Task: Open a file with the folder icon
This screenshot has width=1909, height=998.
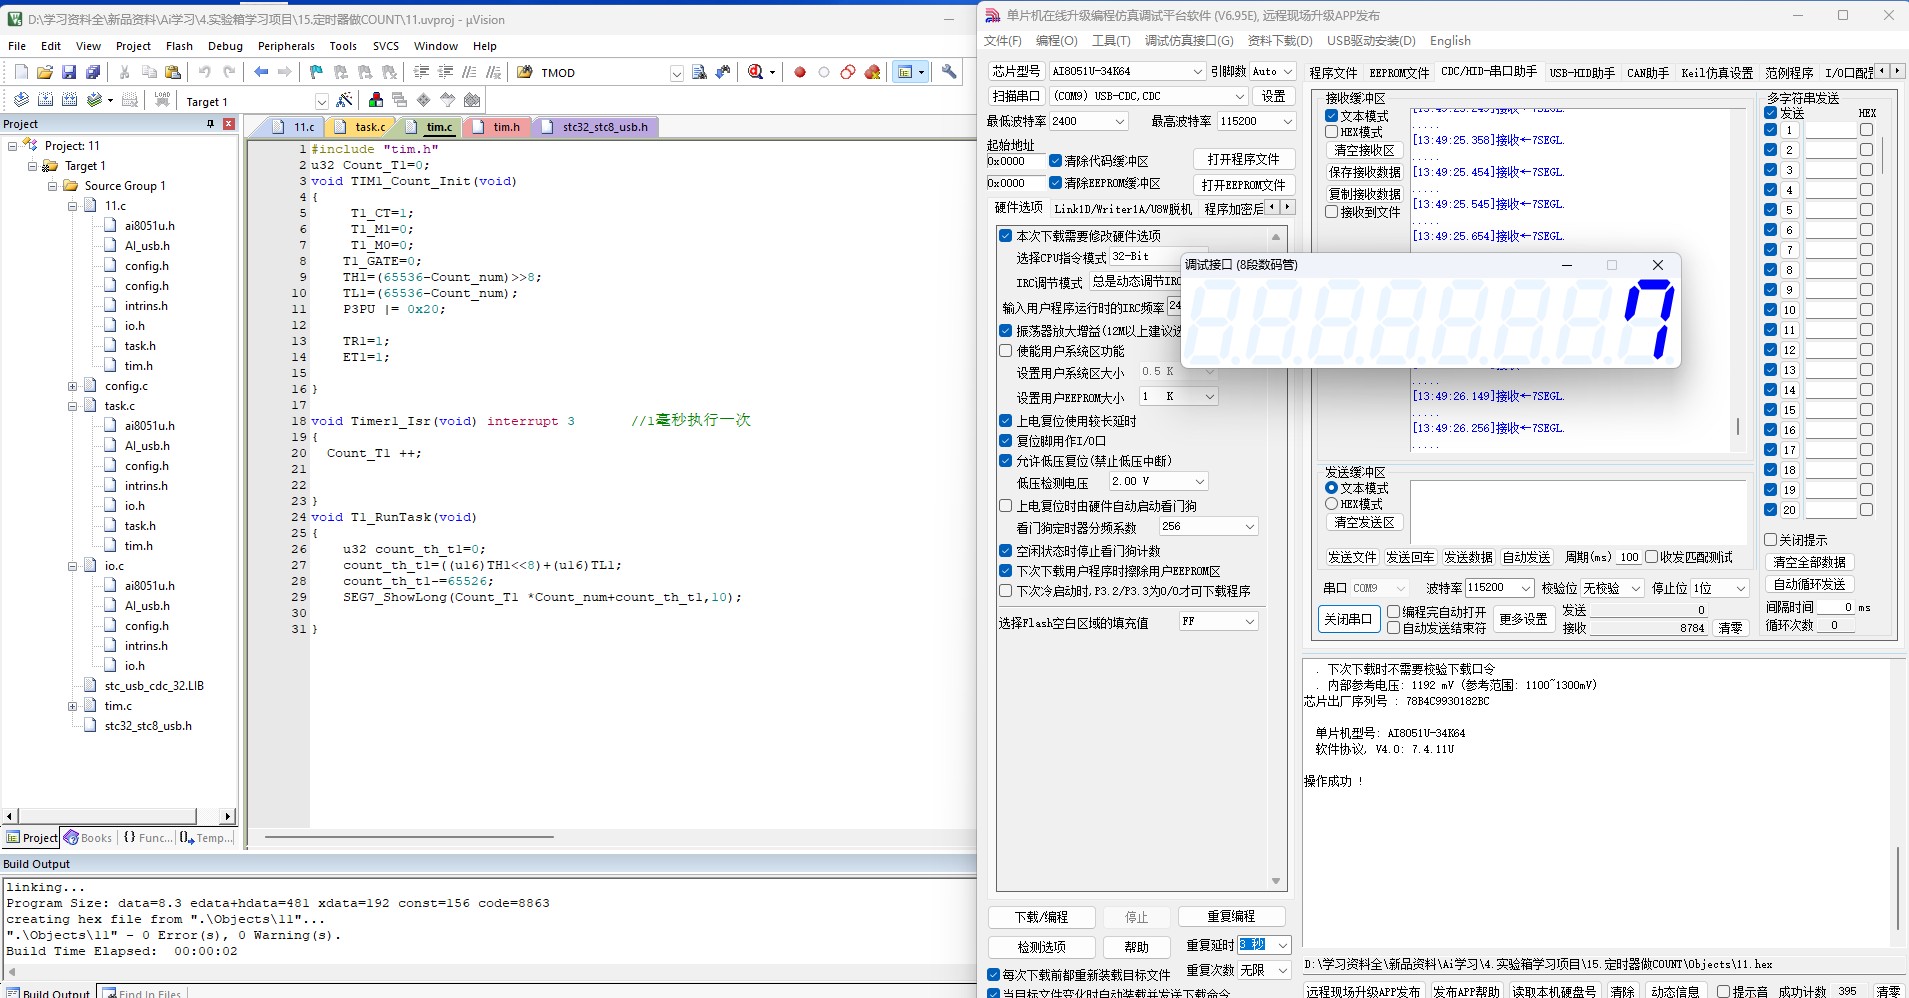Action: [45, 72]
